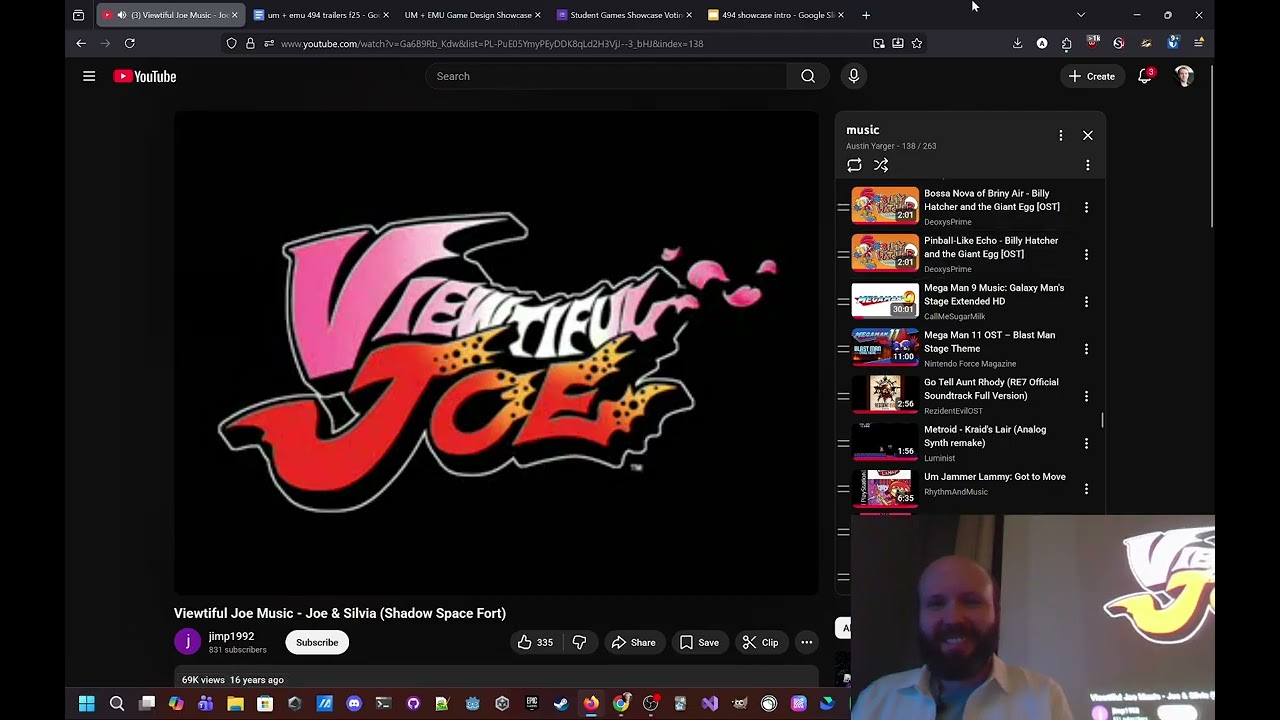Start voice search with the microphone
Screen dimensions: 1280x720
854,76
